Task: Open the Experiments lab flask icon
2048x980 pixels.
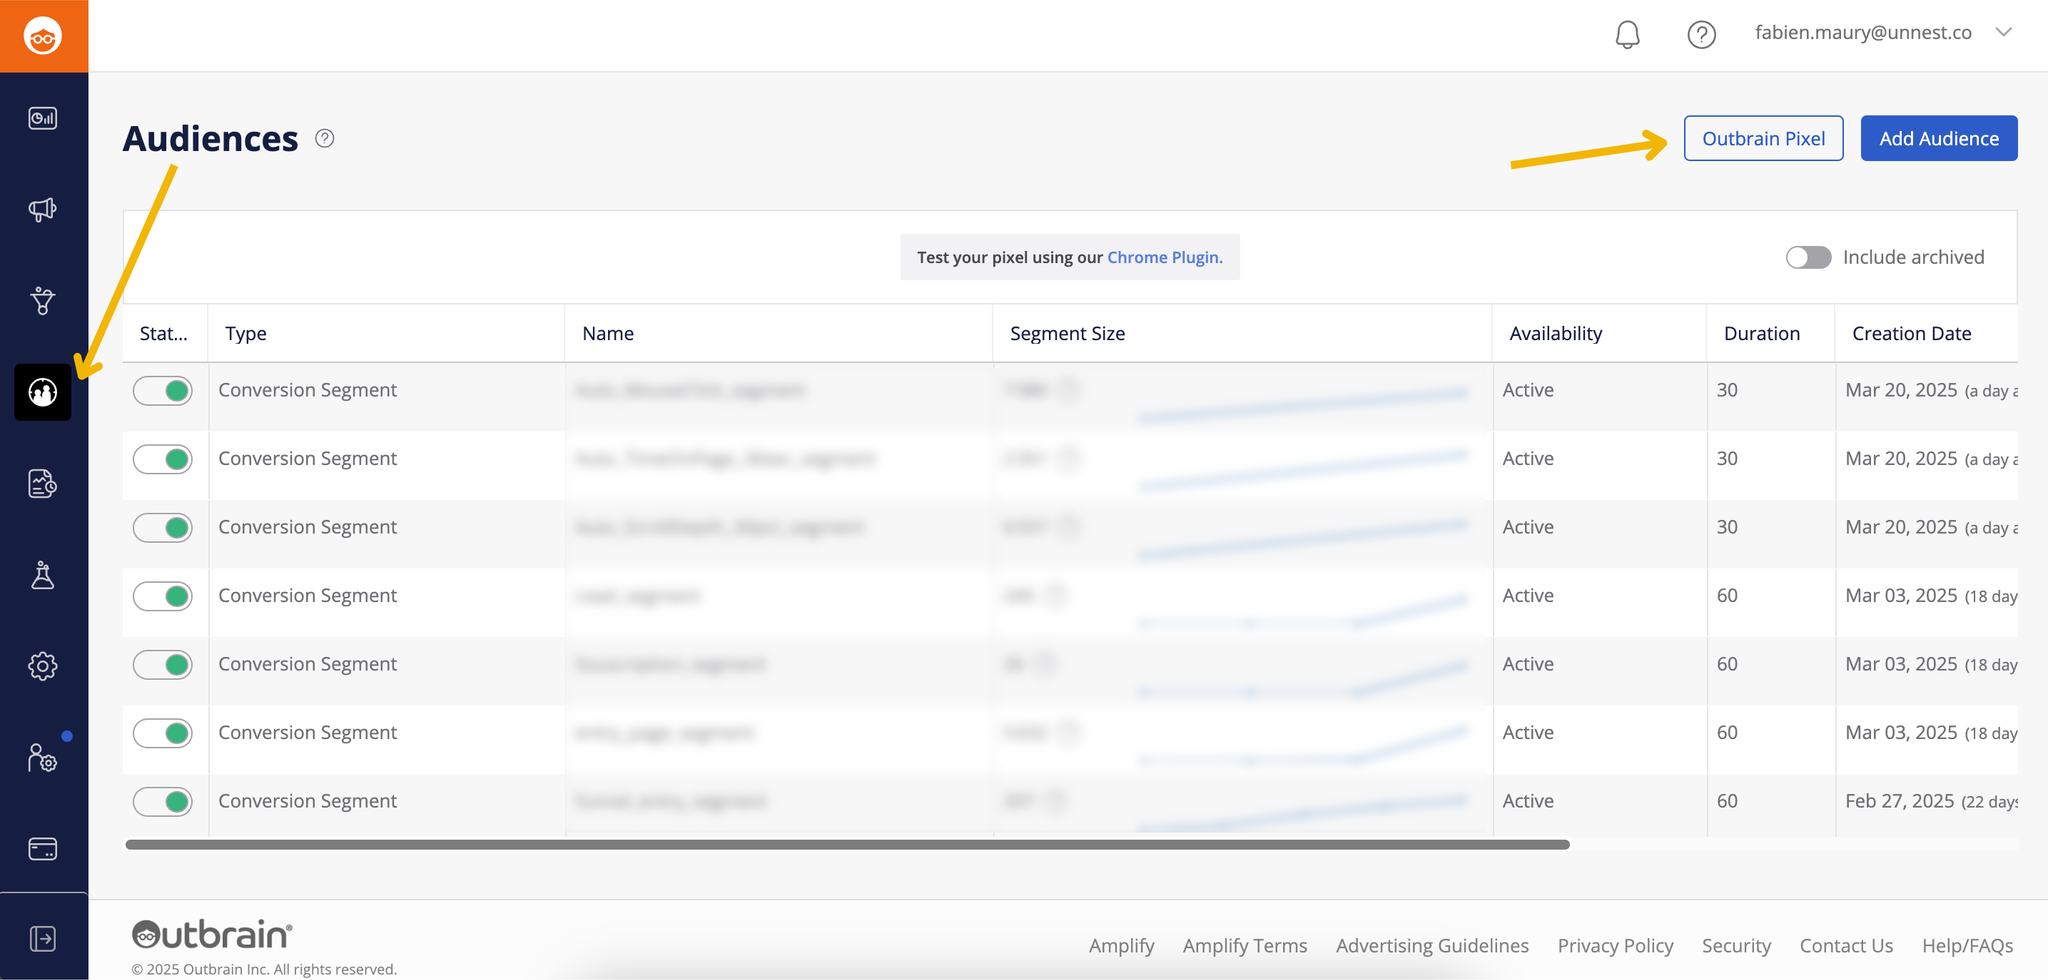Action: pyautogui.click(x=42, y=575)
